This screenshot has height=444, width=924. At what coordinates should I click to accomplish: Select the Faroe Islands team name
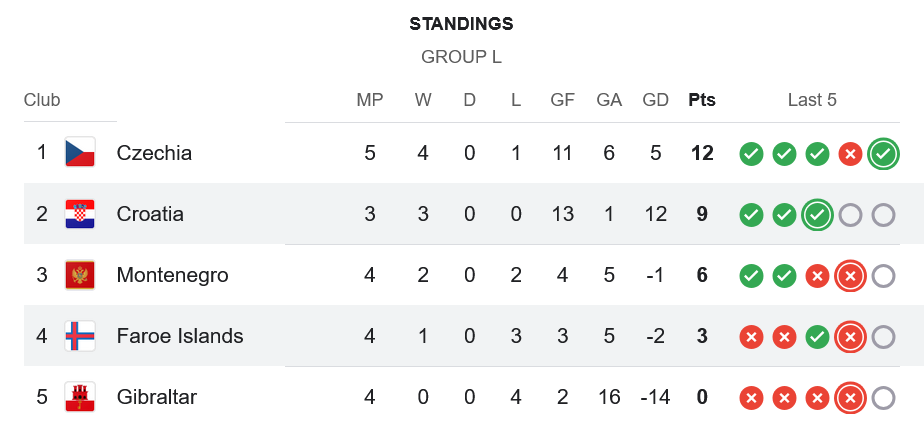[180, 336]
